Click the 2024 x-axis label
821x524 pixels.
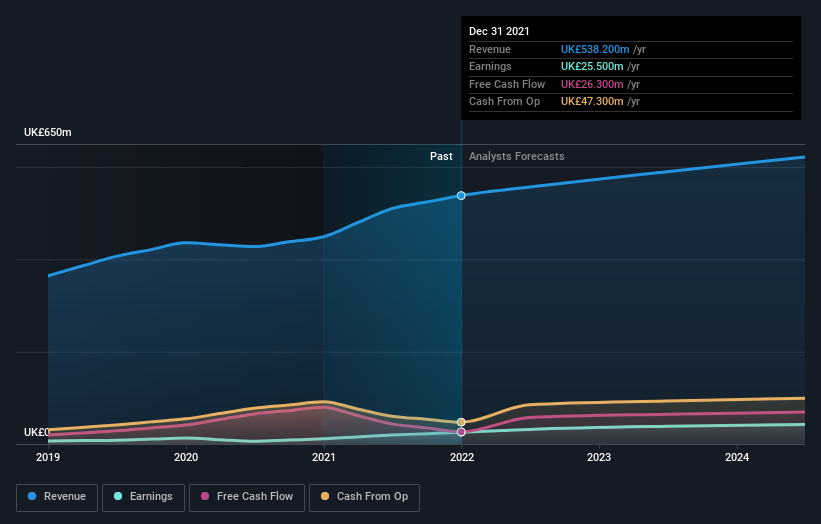737,457
